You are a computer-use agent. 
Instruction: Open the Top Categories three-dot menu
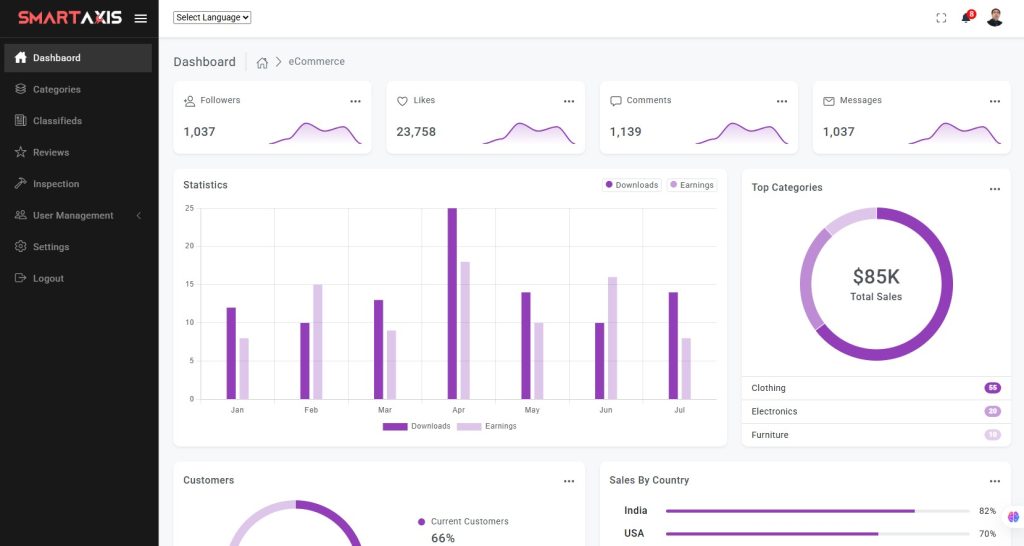coord(995,189)
